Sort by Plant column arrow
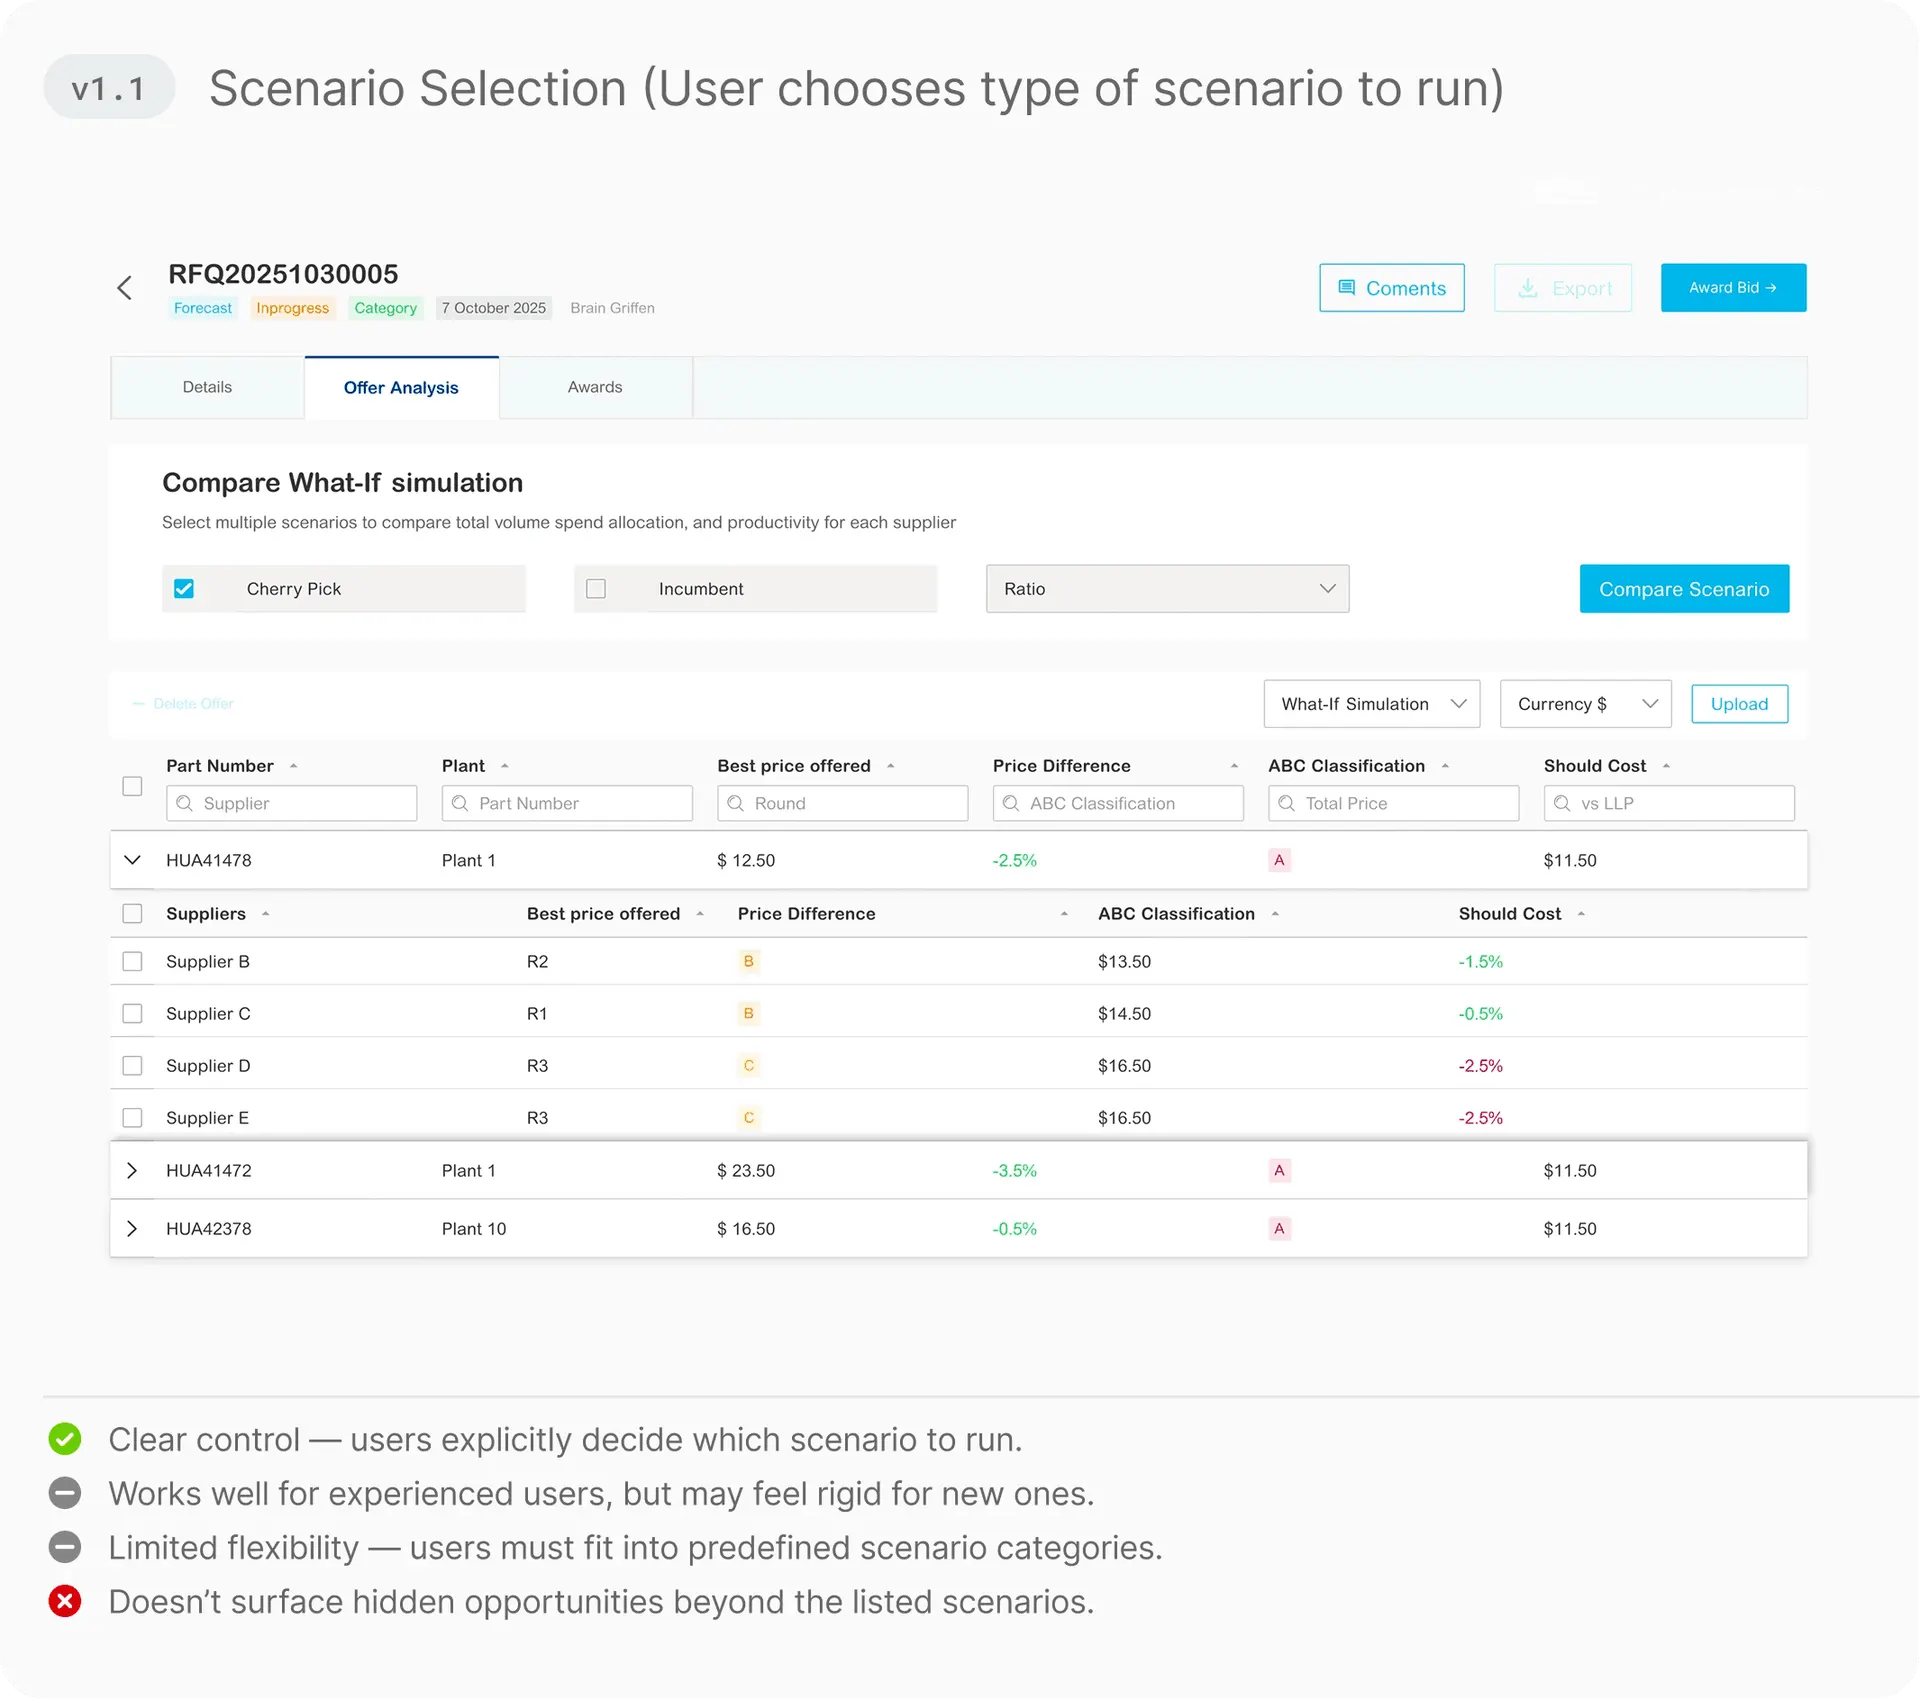Image resolution: width=1920 pixels, height=1699 pixels. coord(505,766)
